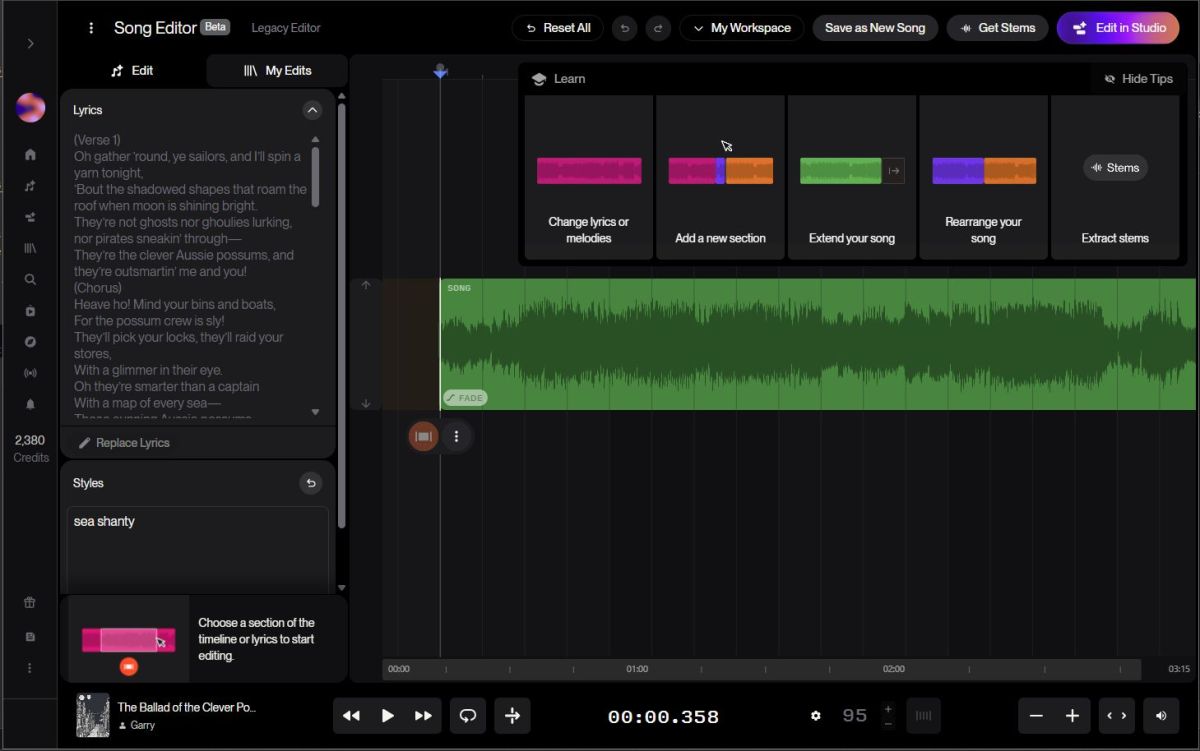Open the Library icon in the sidebar
Viewport: 1200px width, 751px height.
click(x=29, y=248)
